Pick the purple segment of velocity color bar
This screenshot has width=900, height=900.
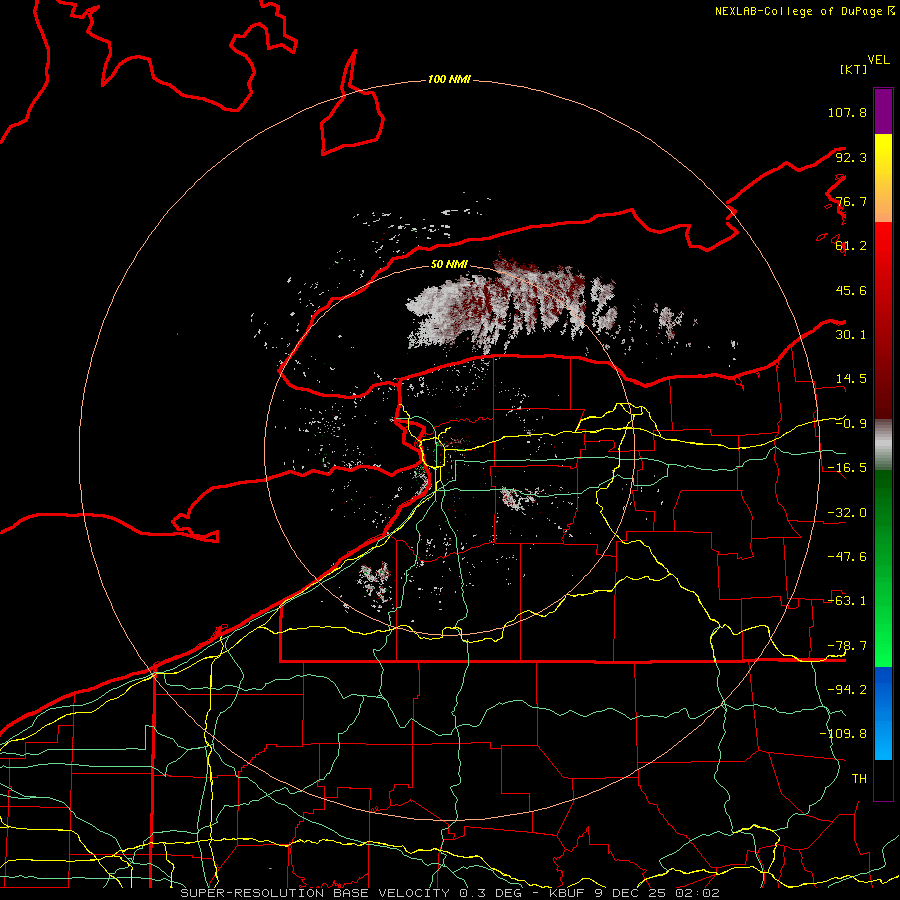[x=883, y=111]
